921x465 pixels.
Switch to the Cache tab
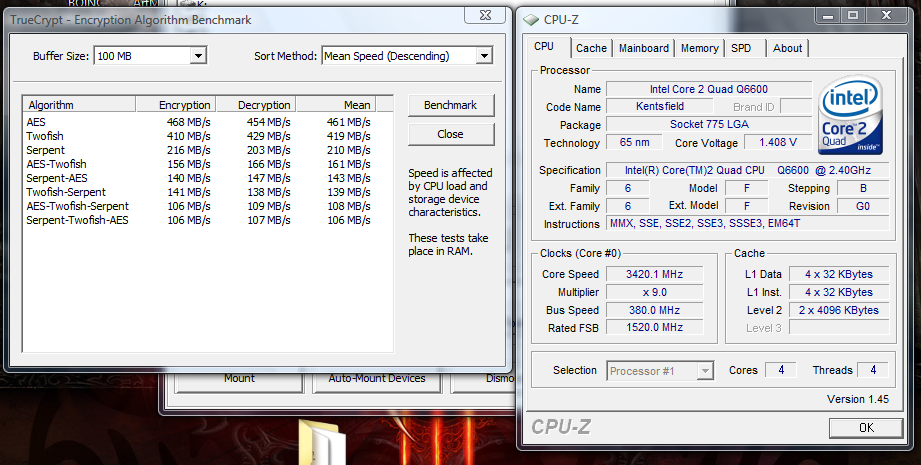(x=591, y=48)
